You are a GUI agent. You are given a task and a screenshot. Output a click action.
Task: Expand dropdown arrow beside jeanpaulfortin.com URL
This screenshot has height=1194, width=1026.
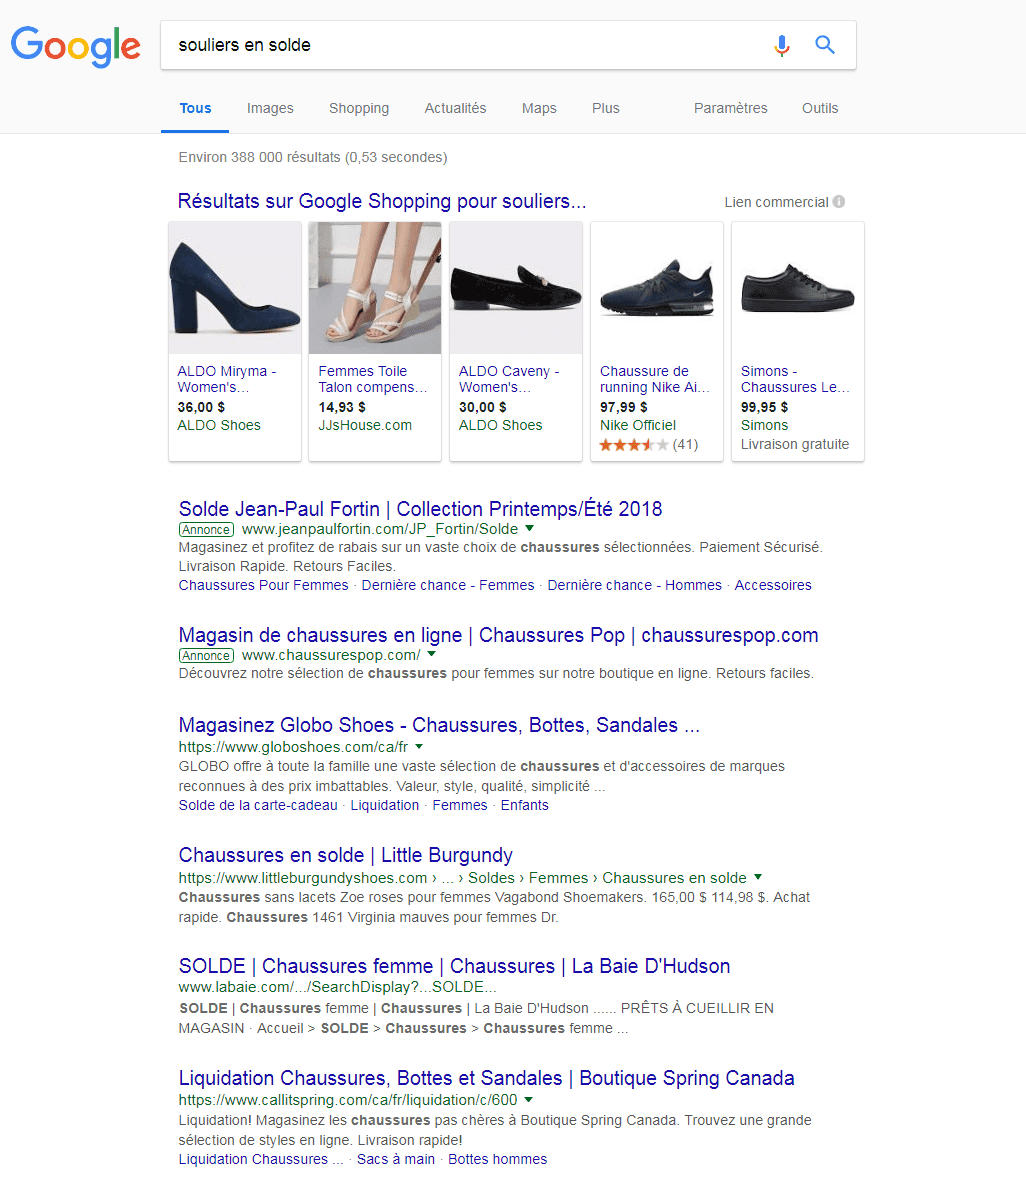point(530,528)
